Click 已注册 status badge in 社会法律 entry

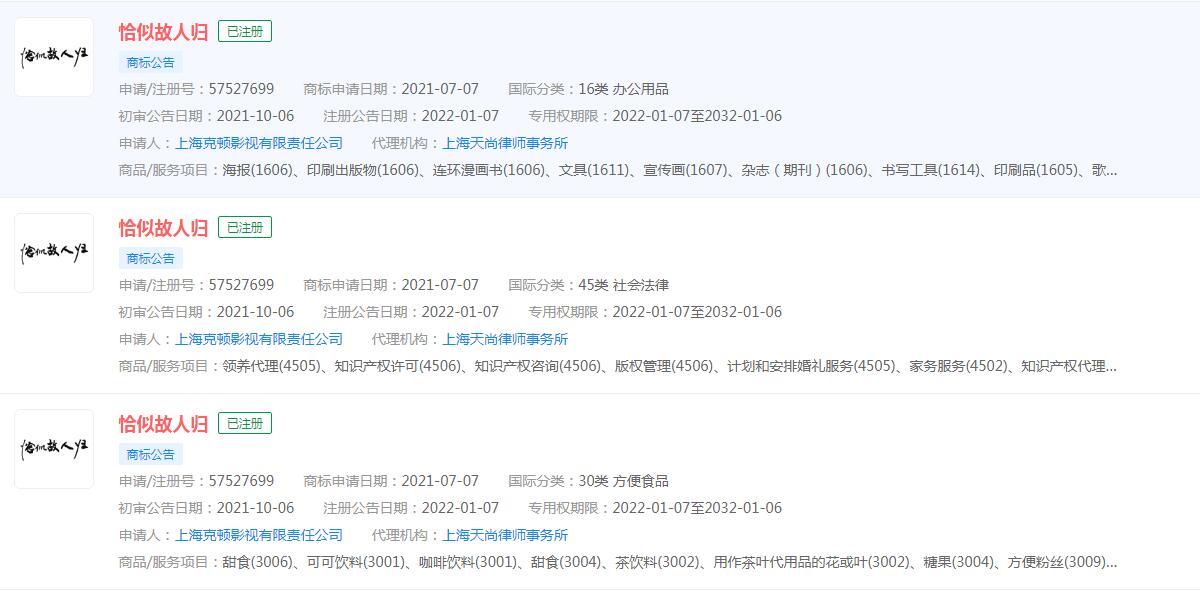(245, 228)
